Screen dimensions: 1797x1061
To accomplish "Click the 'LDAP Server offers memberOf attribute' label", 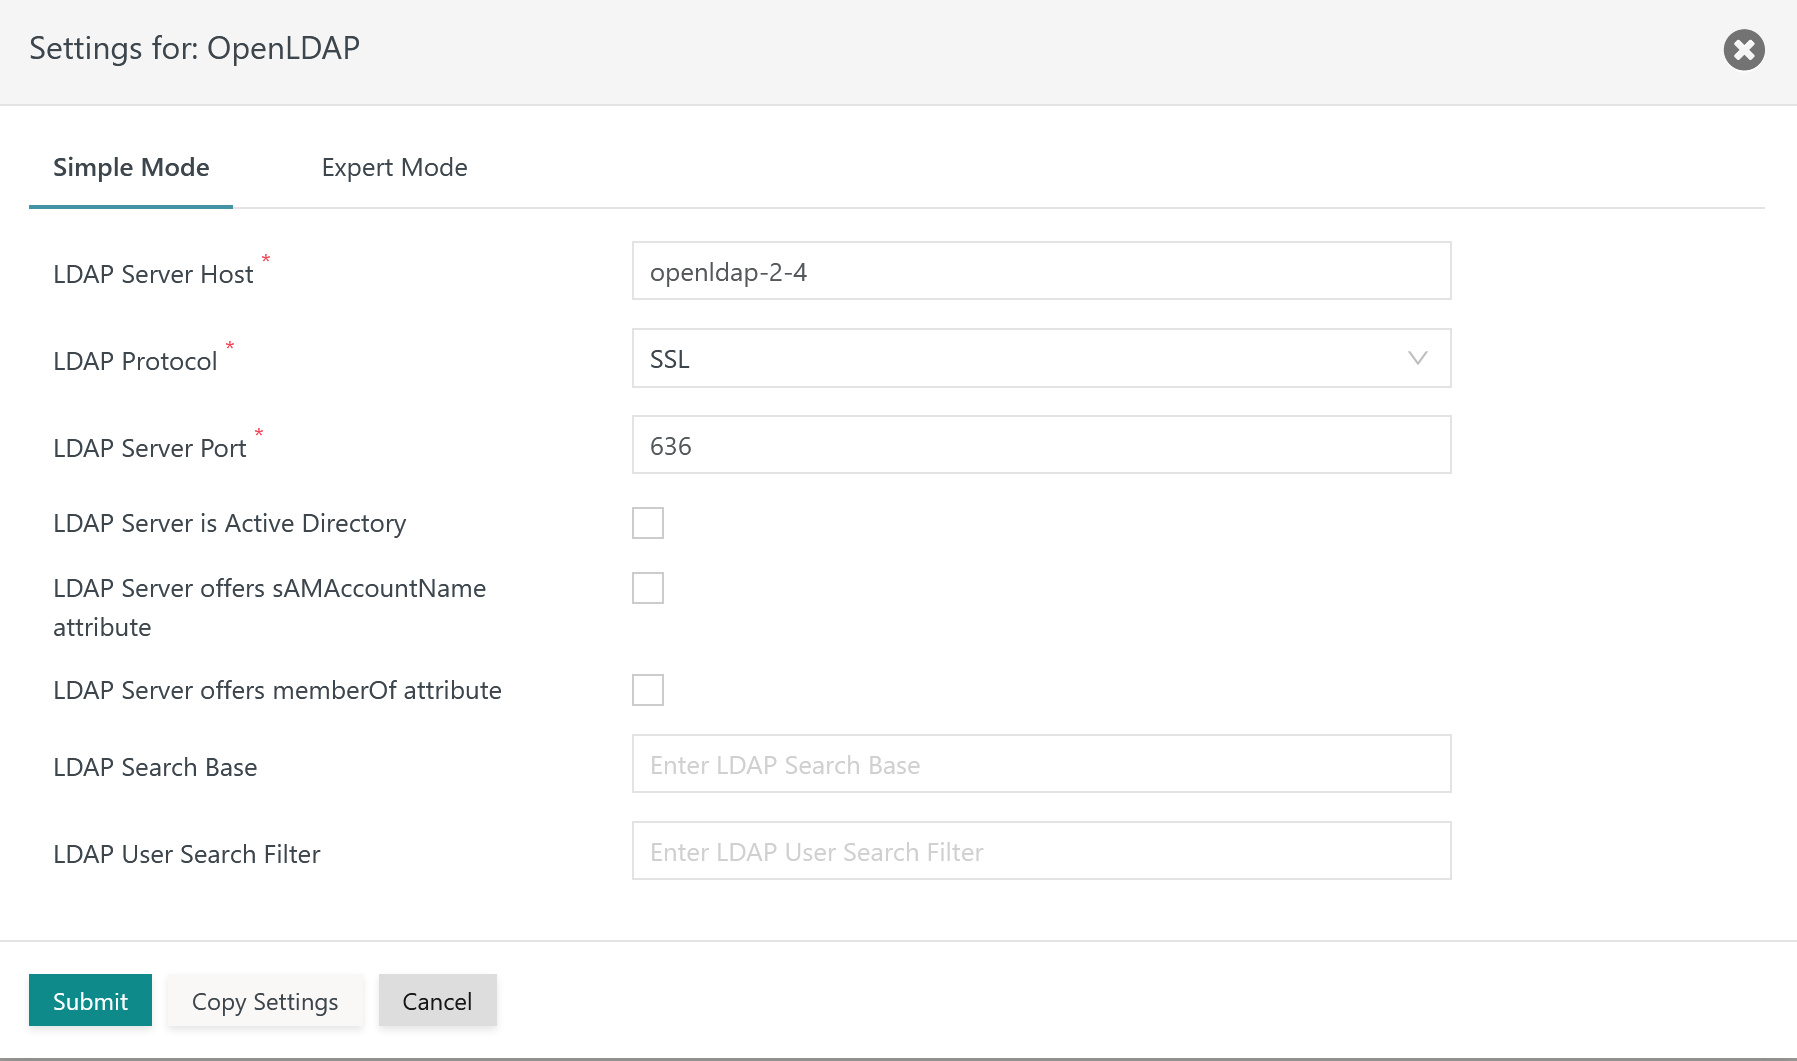I will point(277,690).
